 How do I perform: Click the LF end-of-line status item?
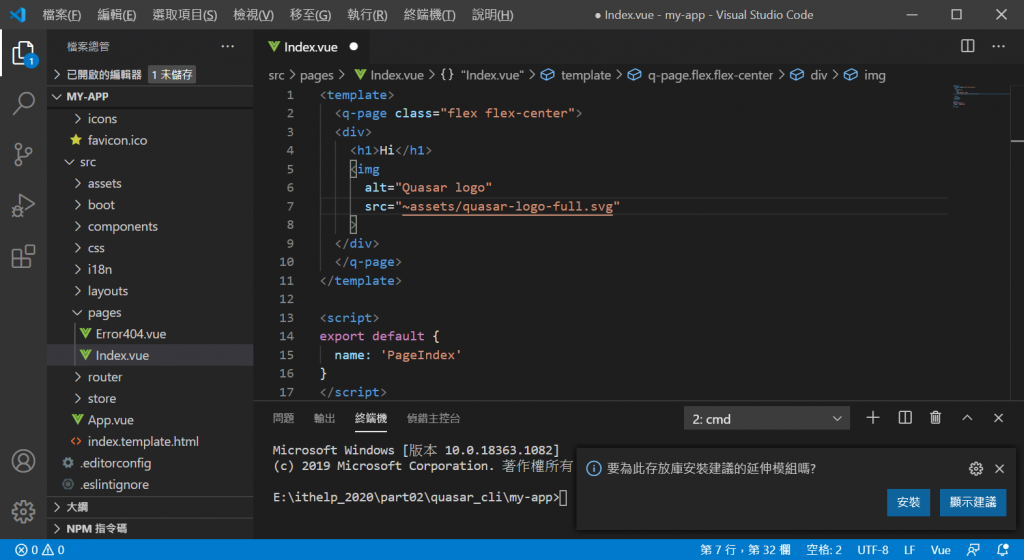pos(909,550)
